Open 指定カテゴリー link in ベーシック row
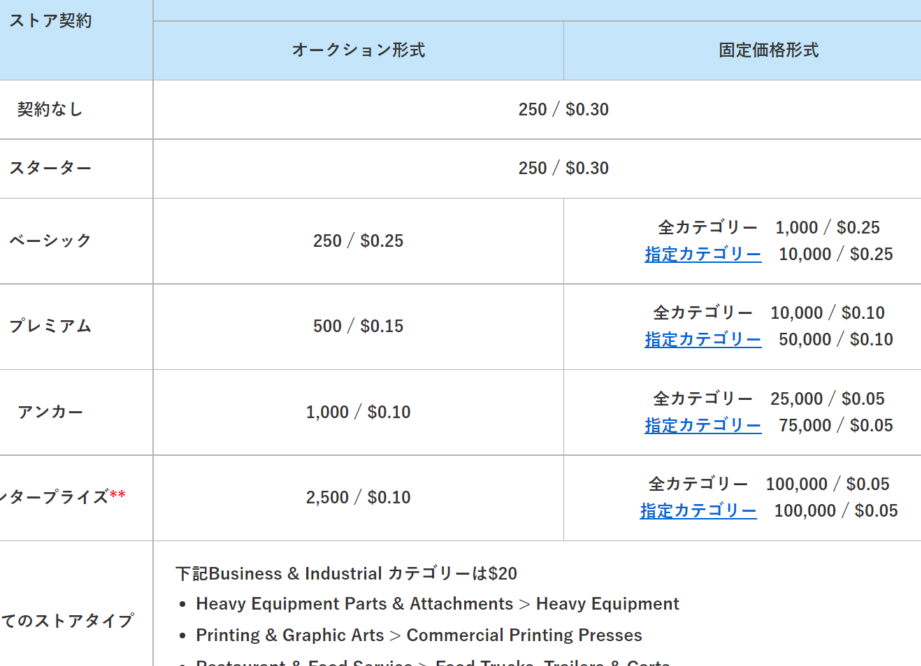The height and width of the screenshot is (666, 921). tap(702, 254)
